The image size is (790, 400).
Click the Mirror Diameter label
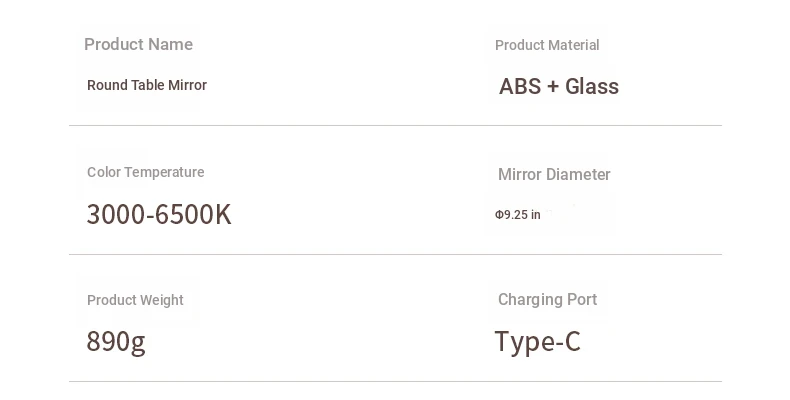(x=554, y=175)
